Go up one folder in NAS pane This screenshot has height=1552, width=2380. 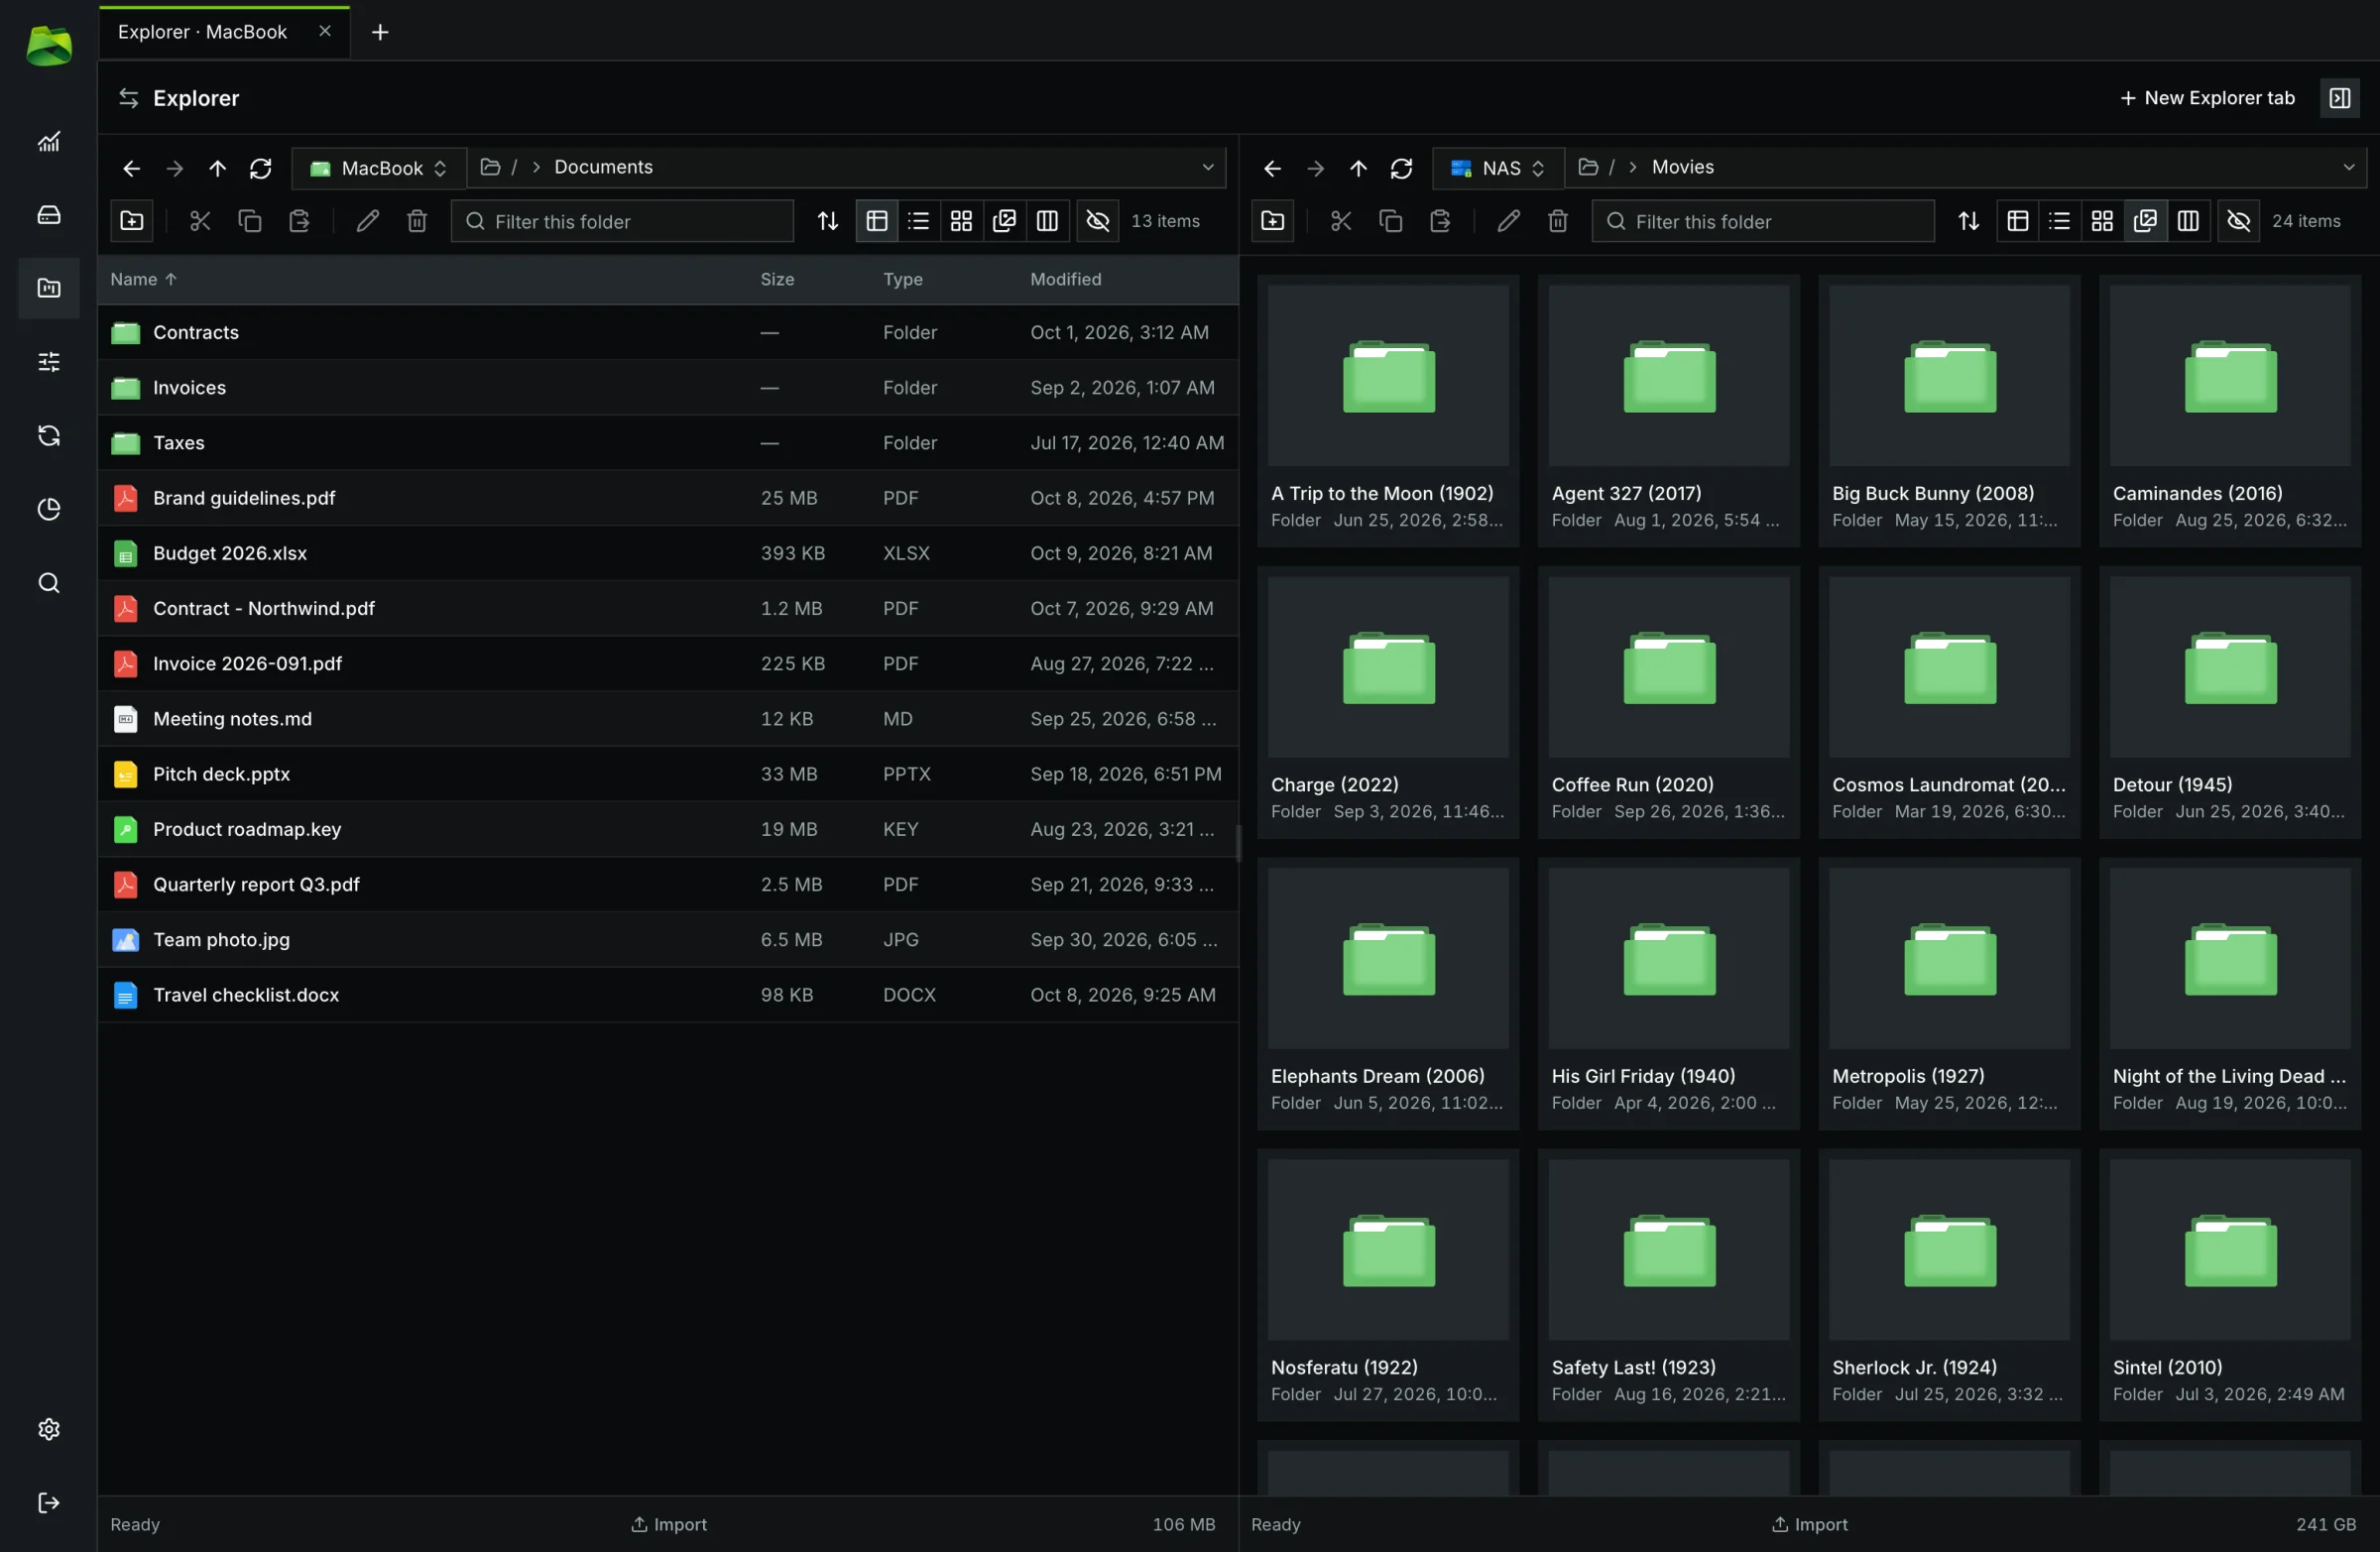pyautogui.click(x=1358, y=168)
